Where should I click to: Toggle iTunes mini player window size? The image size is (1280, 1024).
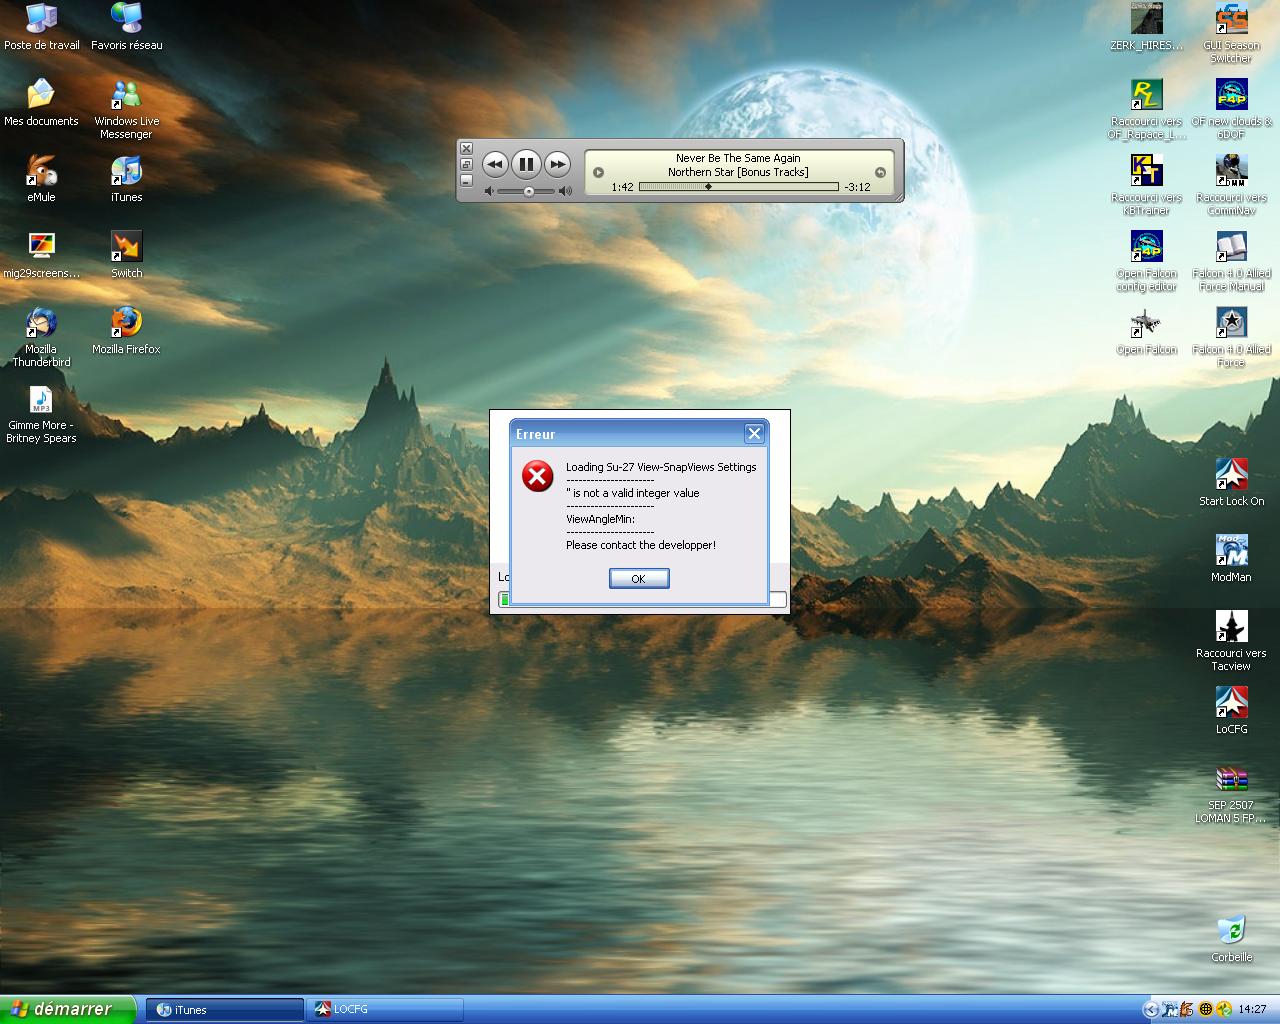coord(466,164)
